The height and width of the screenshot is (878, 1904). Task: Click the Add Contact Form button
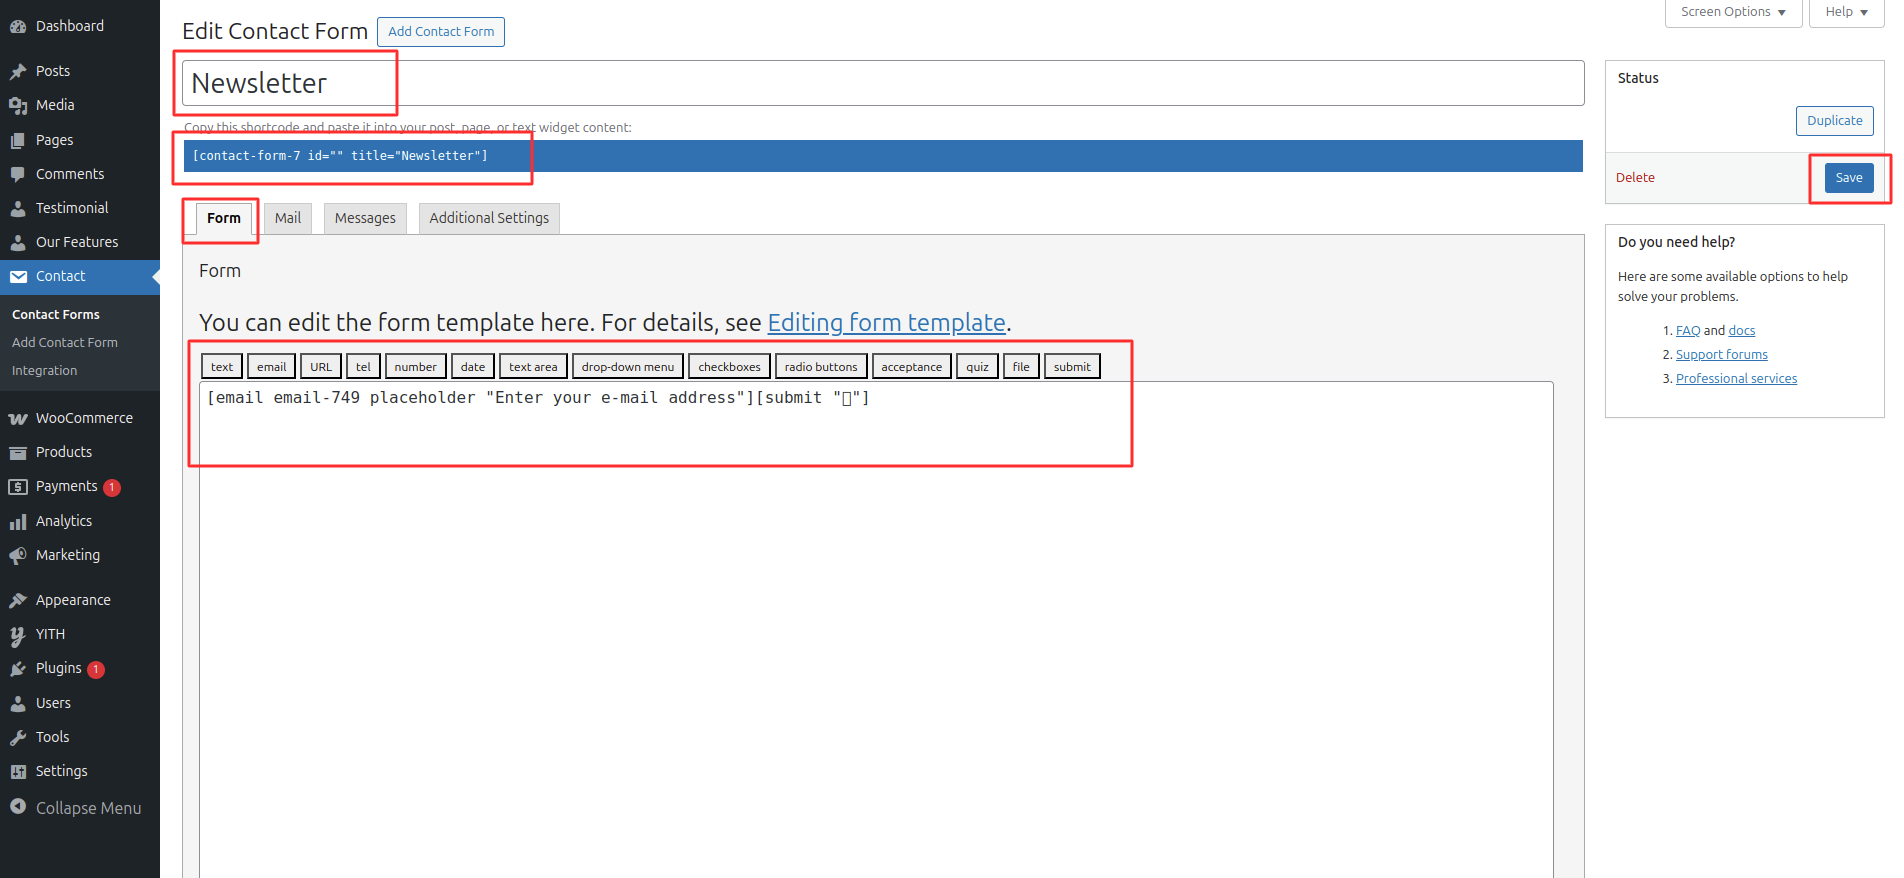[x=441, y=32]
